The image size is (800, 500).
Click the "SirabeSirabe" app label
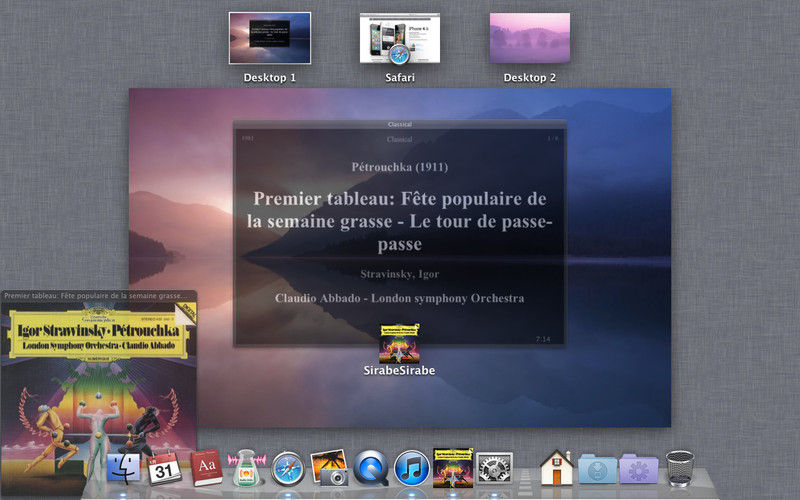coord(399,370)
